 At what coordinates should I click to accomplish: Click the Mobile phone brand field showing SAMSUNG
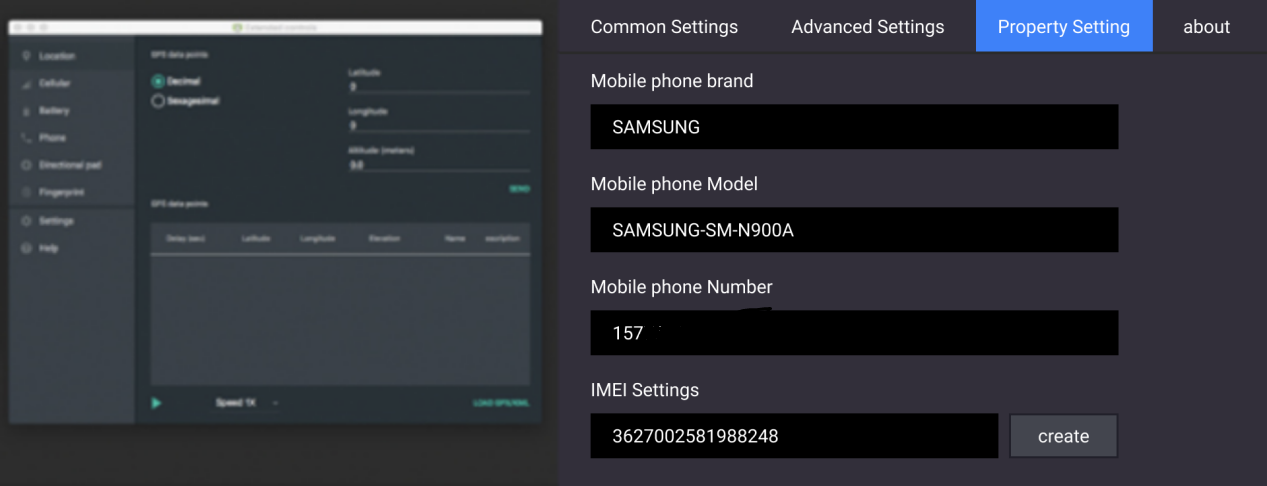pyautogui.click(x=854, y=127)
